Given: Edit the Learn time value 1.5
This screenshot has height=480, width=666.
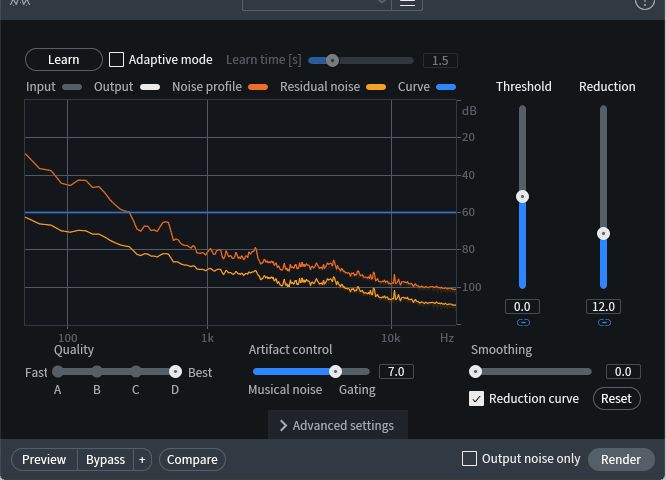Looking at the screenshot, I should point(440,60).
